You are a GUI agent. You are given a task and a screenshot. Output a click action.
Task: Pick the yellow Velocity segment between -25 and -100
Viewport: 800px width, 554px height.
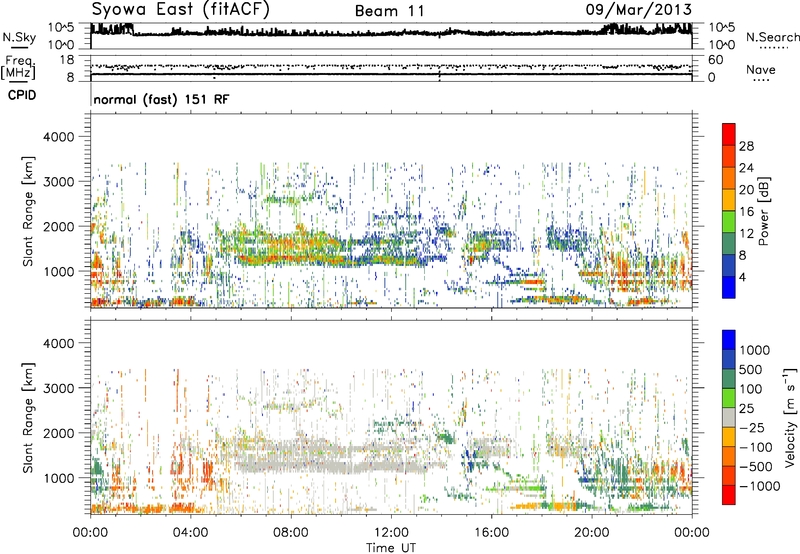[729, 437]
